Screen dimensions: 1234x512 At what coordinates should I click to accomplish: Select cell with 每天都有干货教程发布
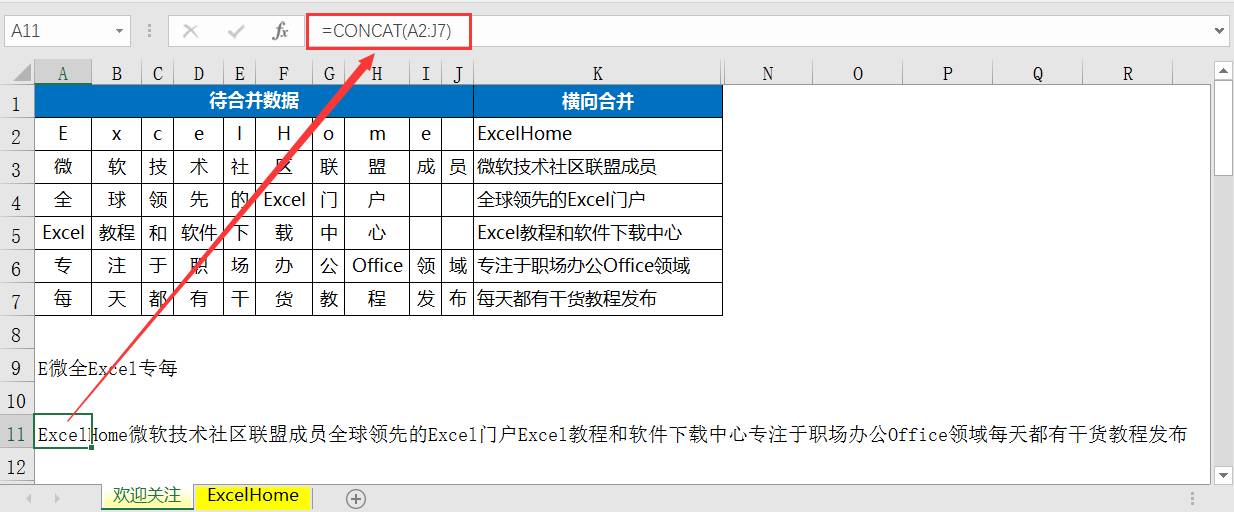[x=597, y=299]
